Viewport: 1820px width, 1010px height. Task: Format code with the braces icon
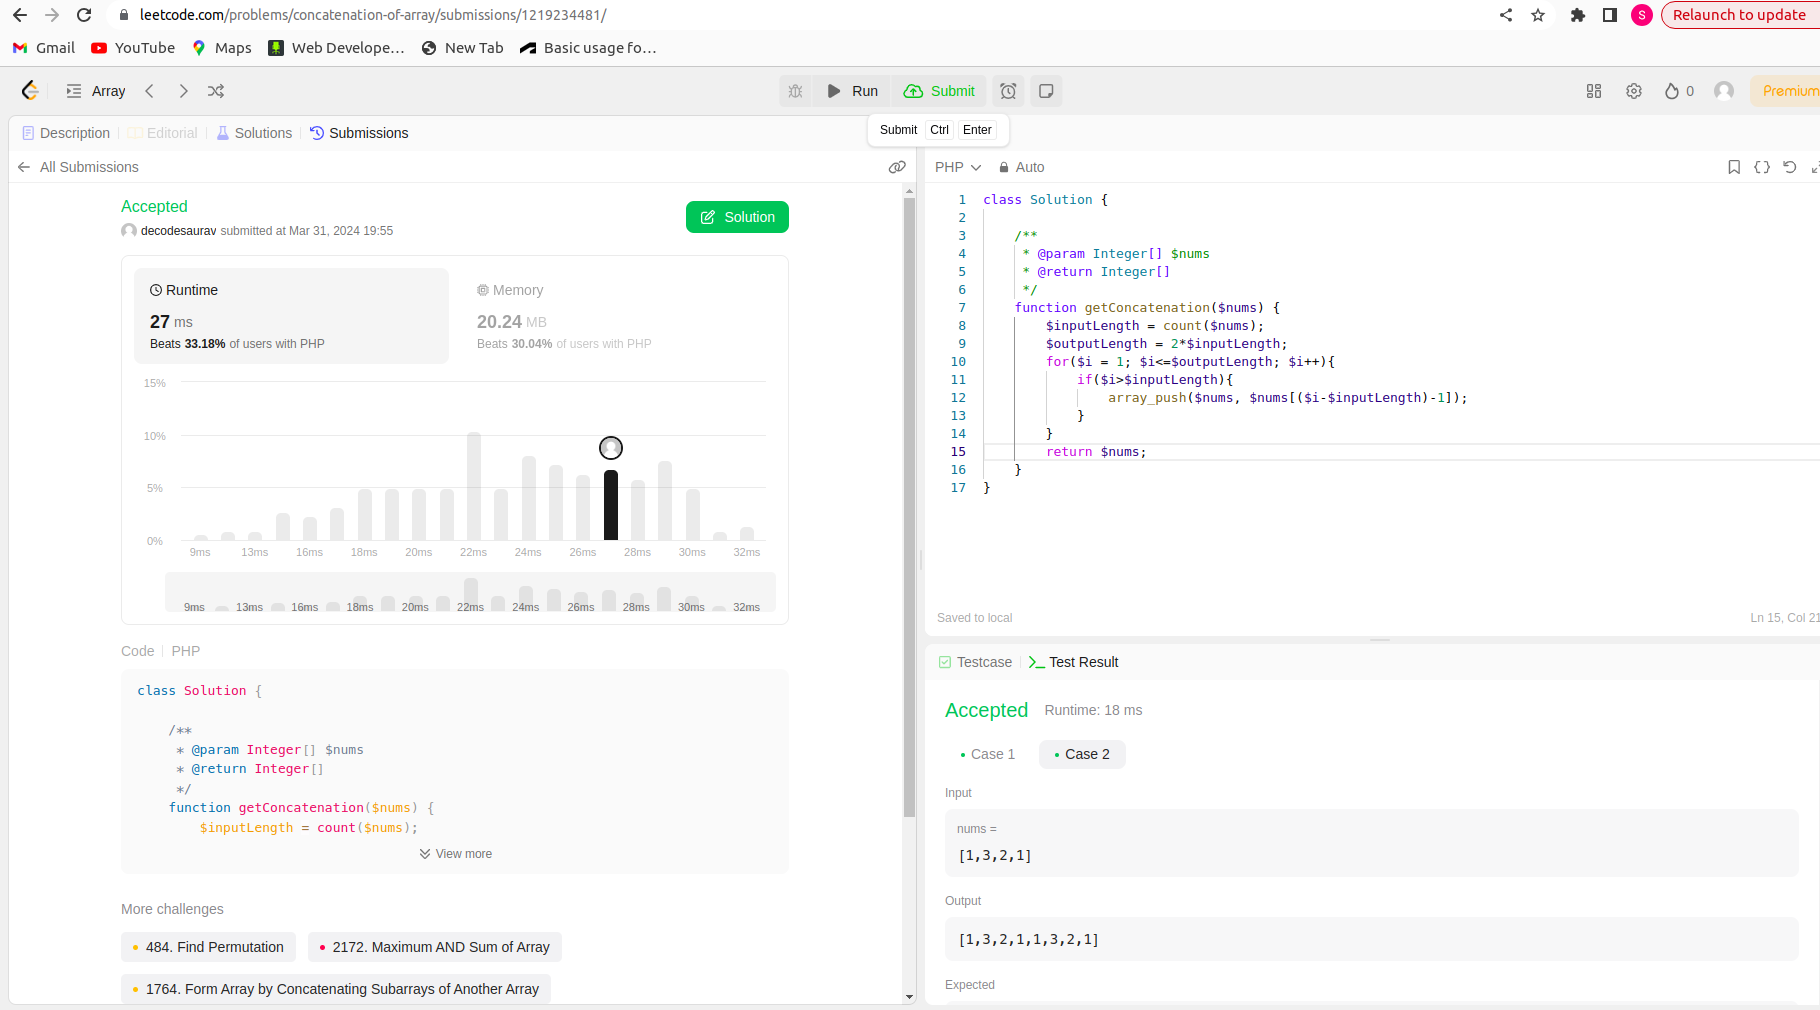click(x=1762, y=167)
